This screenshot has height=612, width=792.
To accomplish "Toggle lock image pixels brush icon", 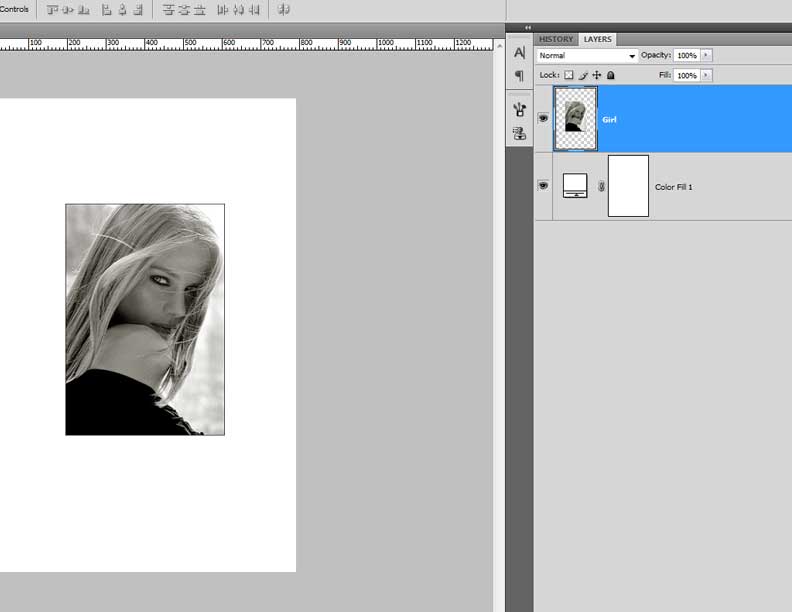I will pyautogui.click(x=583, y=75).
